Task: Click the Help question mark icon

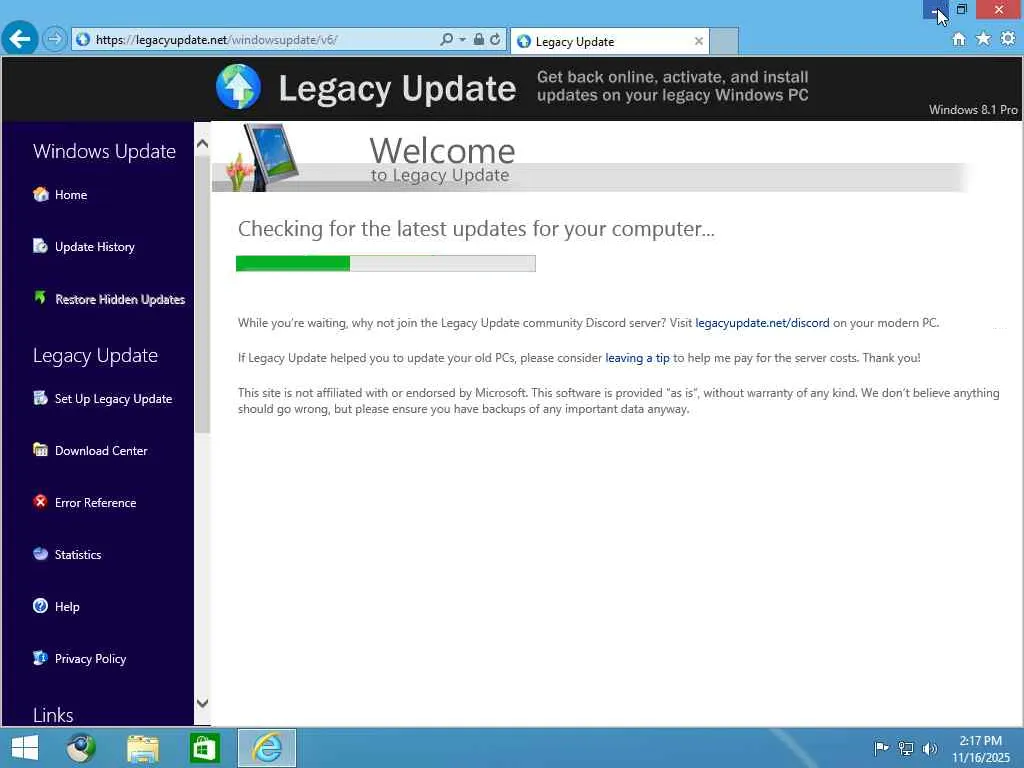Action: click(x=40, y=606)
